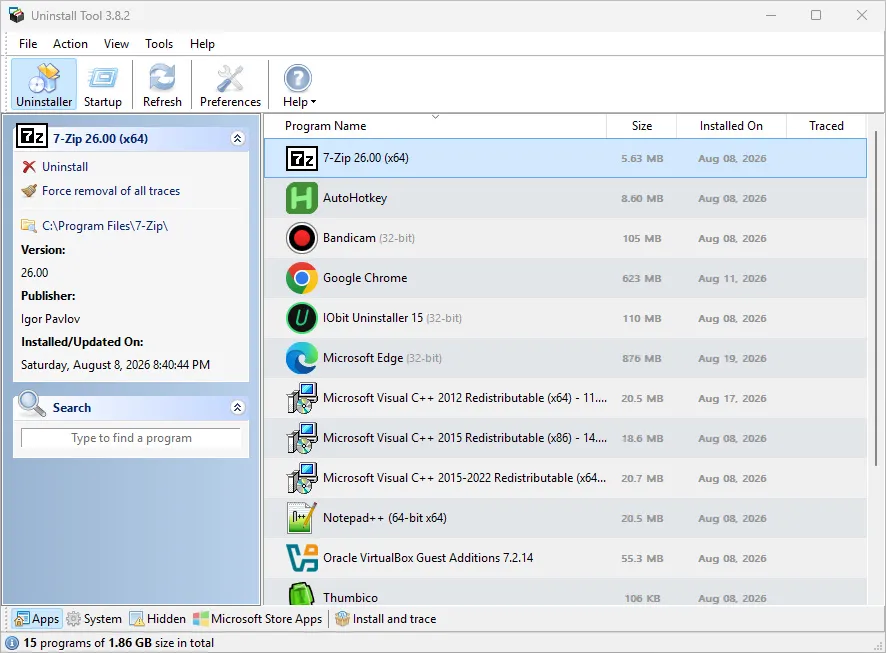Screen dimensions: 886x653
Task: Select the Visual C++ 2012 Redistributable icon
Action: click(x=302, y=398)
